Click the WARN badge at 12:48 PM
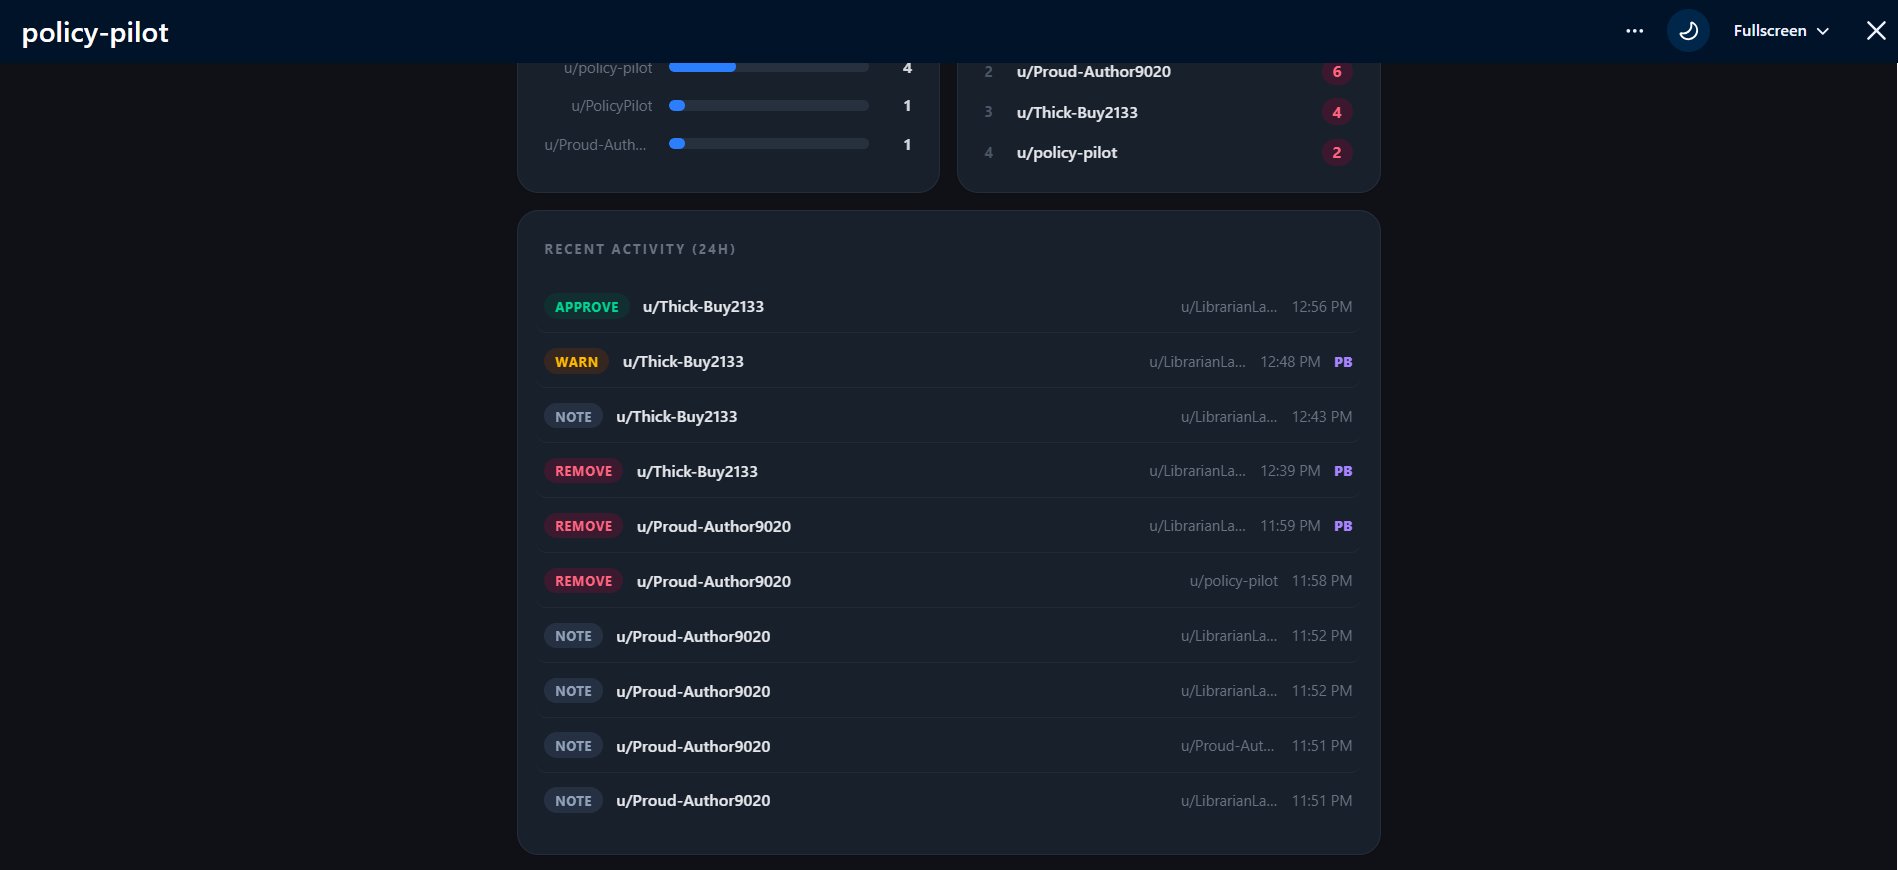The image size is (1898, 870). [576, 362]
